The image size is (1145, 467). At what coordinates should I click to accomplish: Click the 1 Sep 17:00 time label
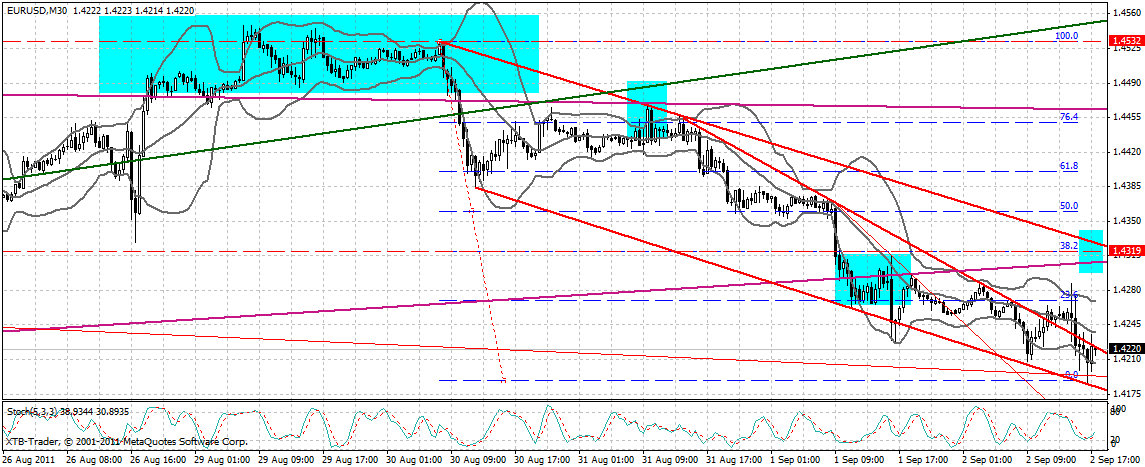(924, 461)
